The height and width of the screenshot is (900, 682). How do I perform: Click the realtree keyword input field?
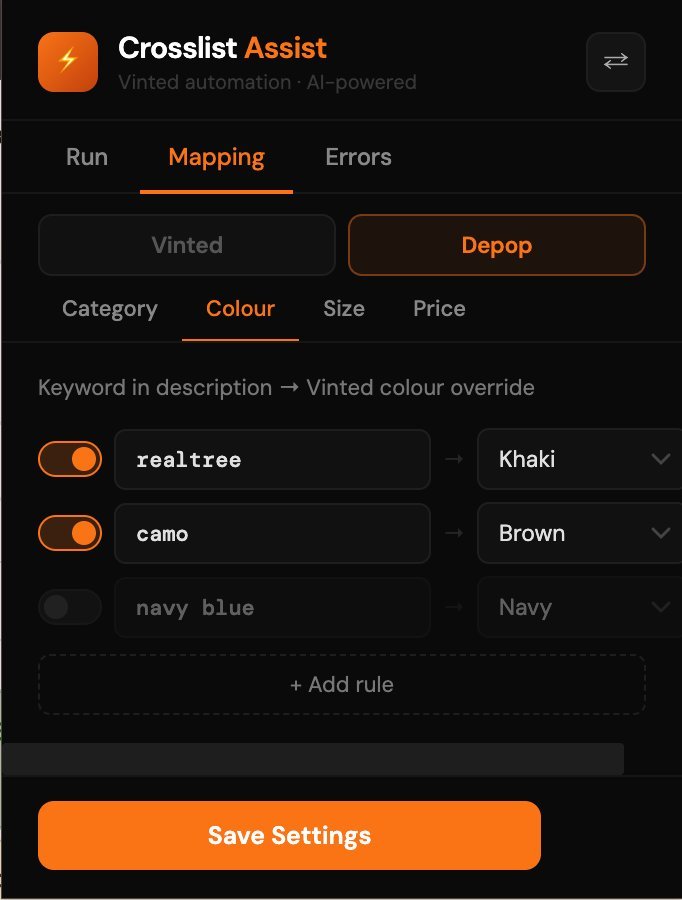[272, 459]
